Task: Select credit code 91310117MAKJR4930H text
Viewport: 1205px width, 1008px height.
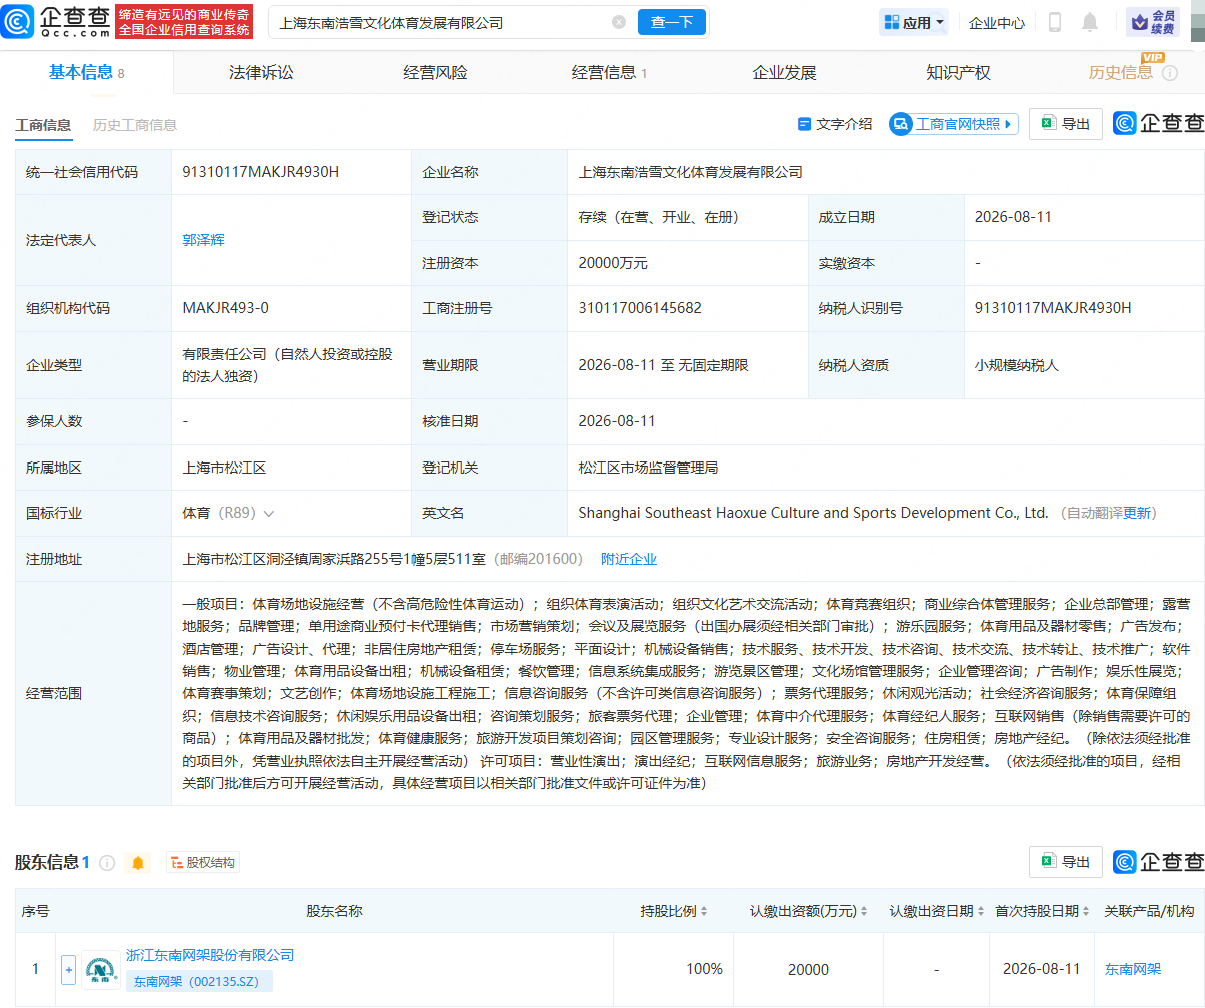Action: pyautogui.click(x=260, y=172)
